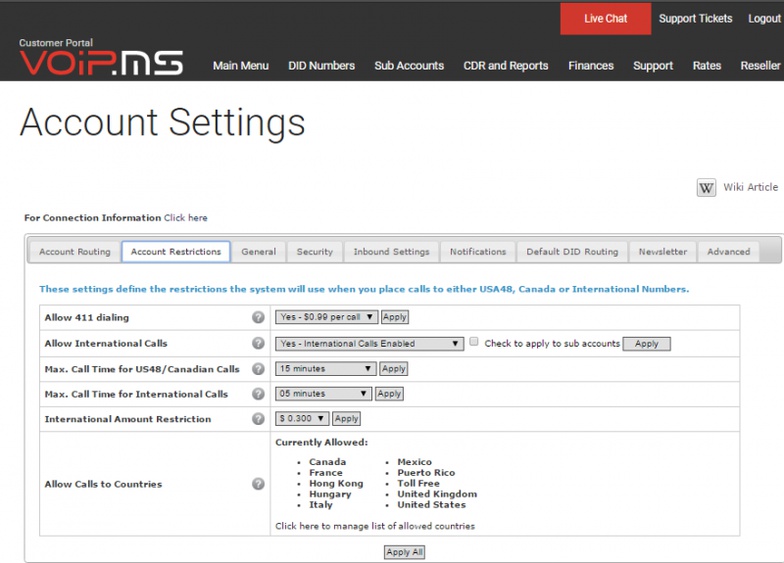Switch to the Advanced tab
784x563 pixels.
728,252
